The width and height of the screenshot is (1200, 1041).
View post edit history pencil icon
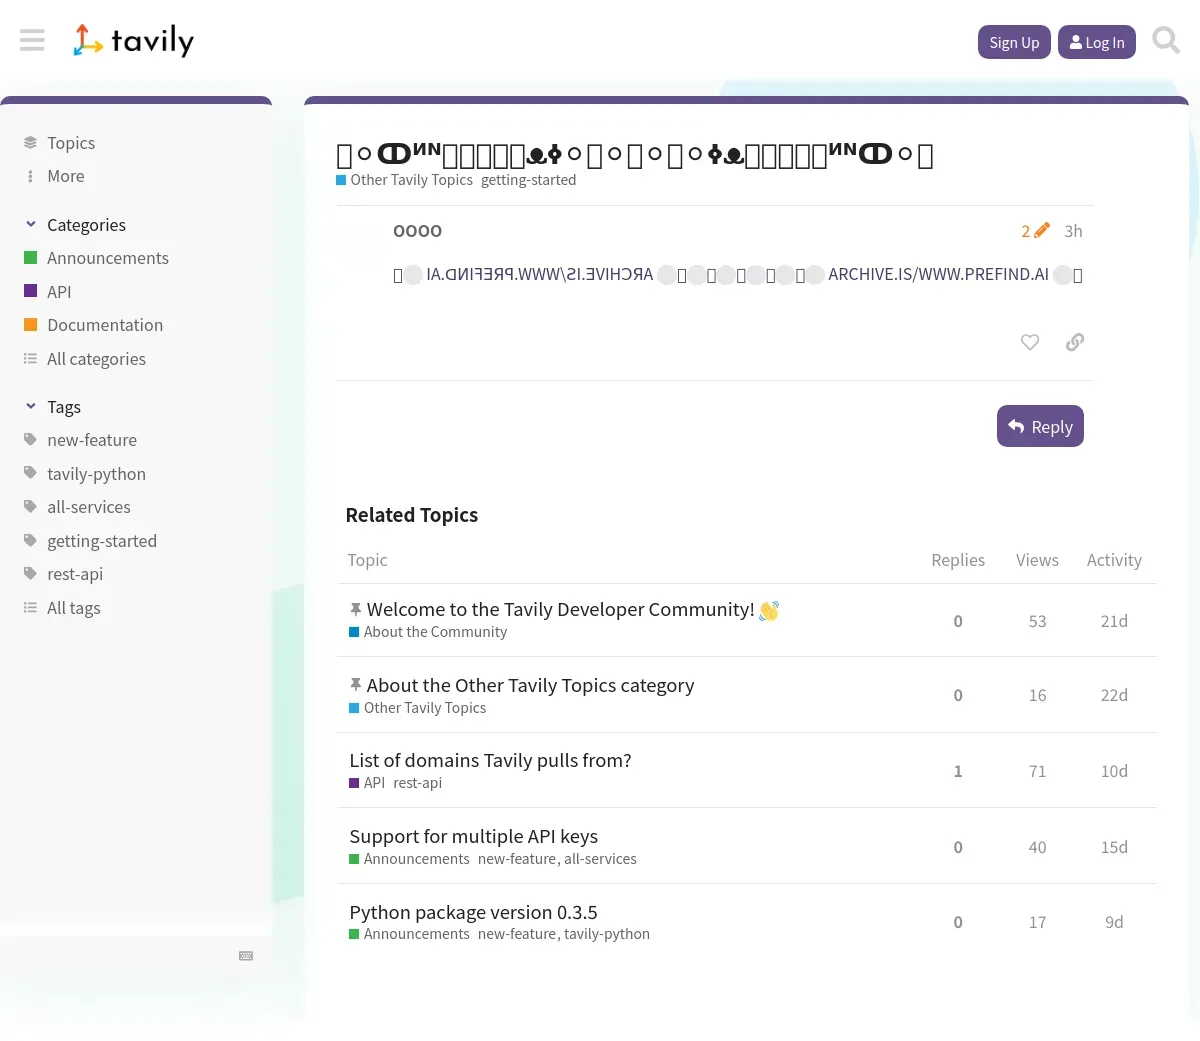pos(1036,231)
